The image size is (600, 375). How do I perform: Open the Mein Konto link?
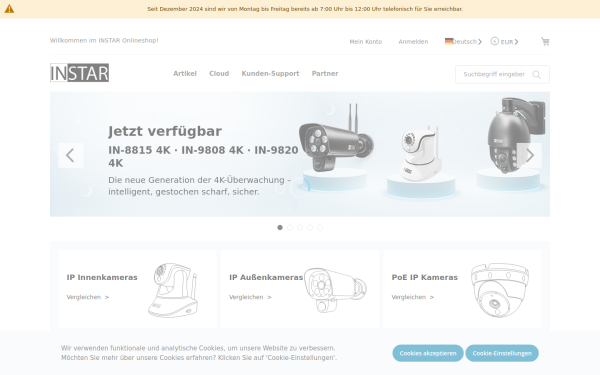365,42
